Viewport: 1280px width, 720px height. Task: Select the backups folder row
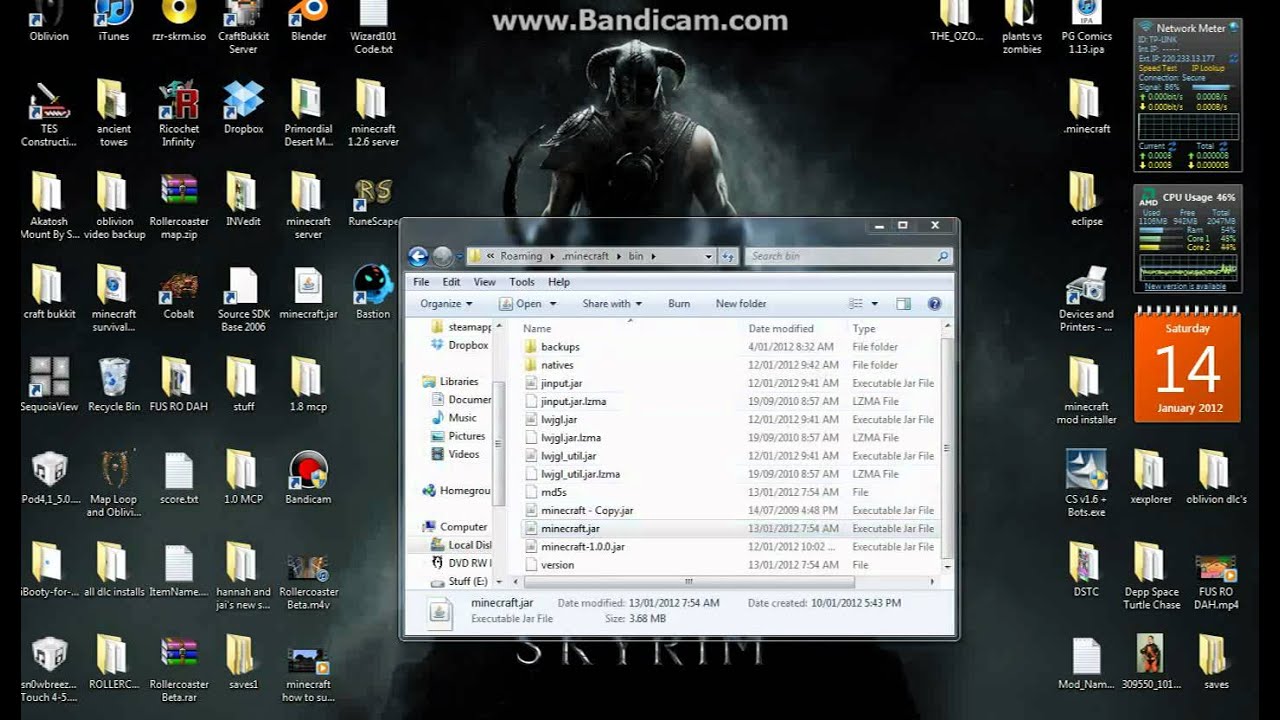(729, 347)
